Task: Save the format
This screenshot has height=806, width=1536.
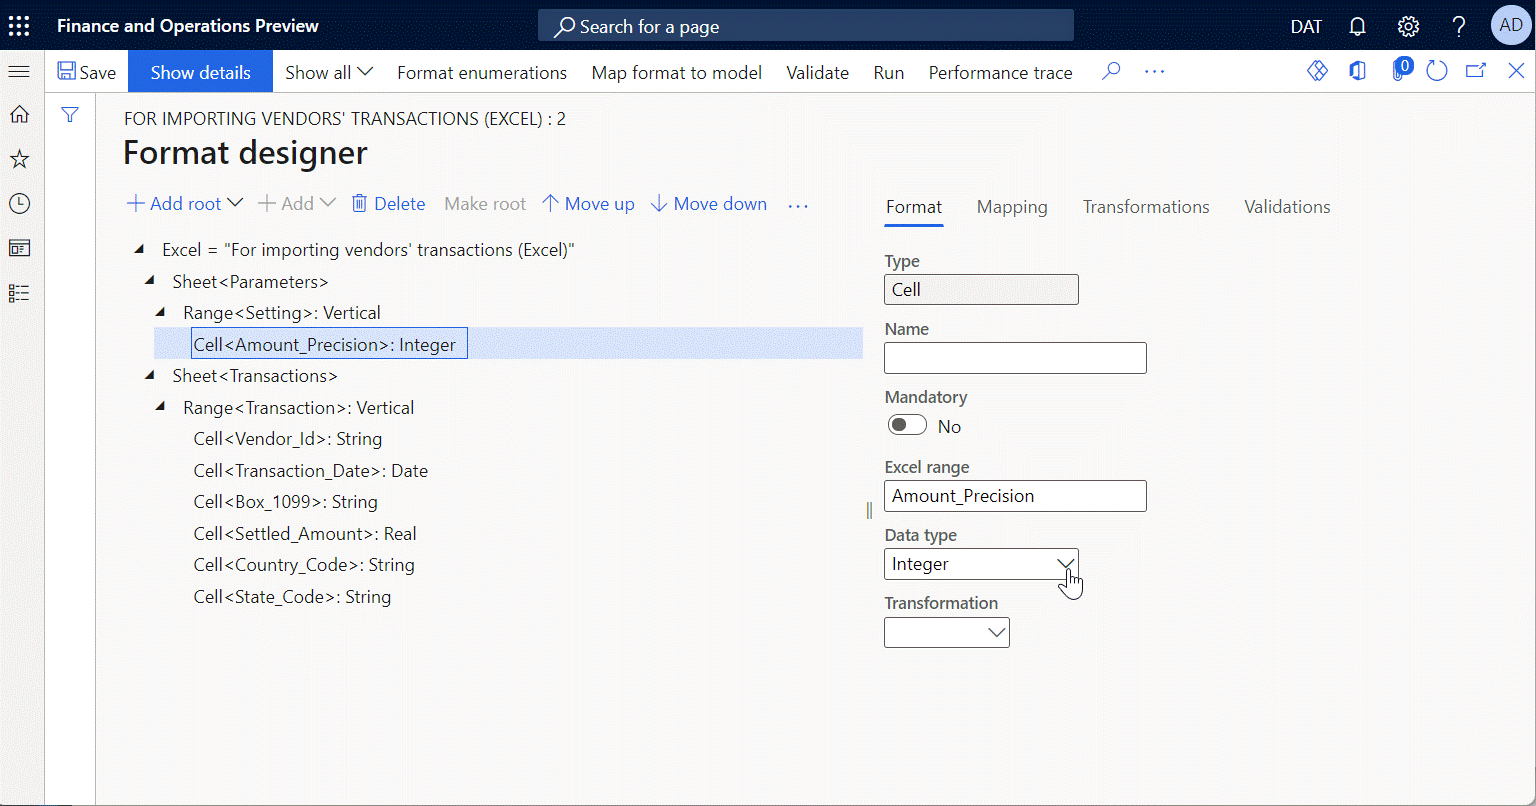Action: tap(87, 72)
